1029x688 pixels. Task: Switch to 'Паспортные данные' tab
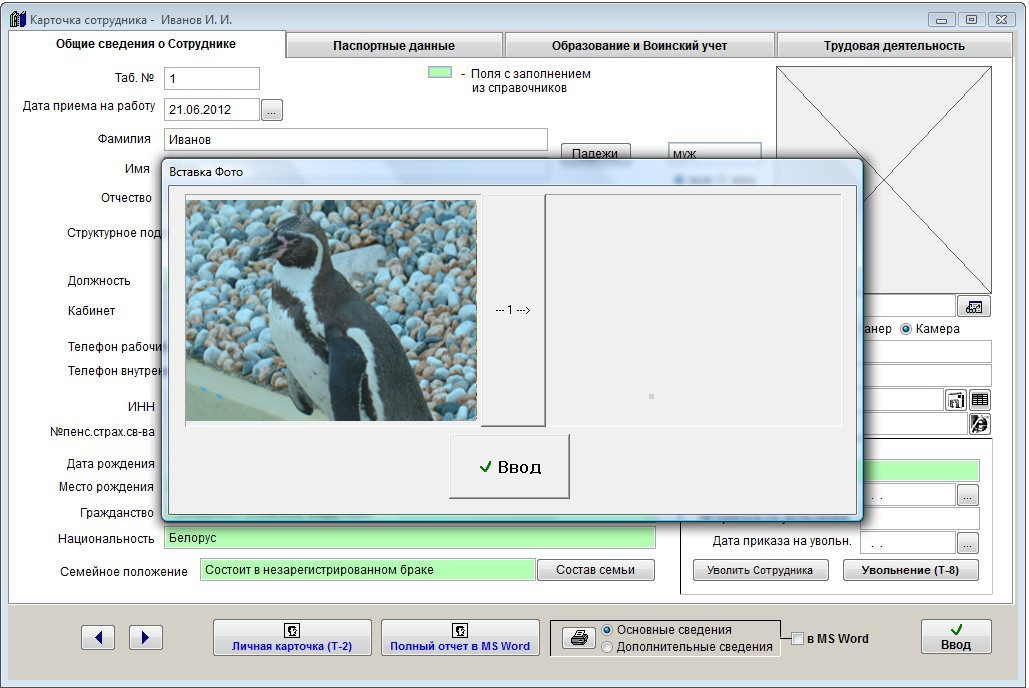pos(394,45)
